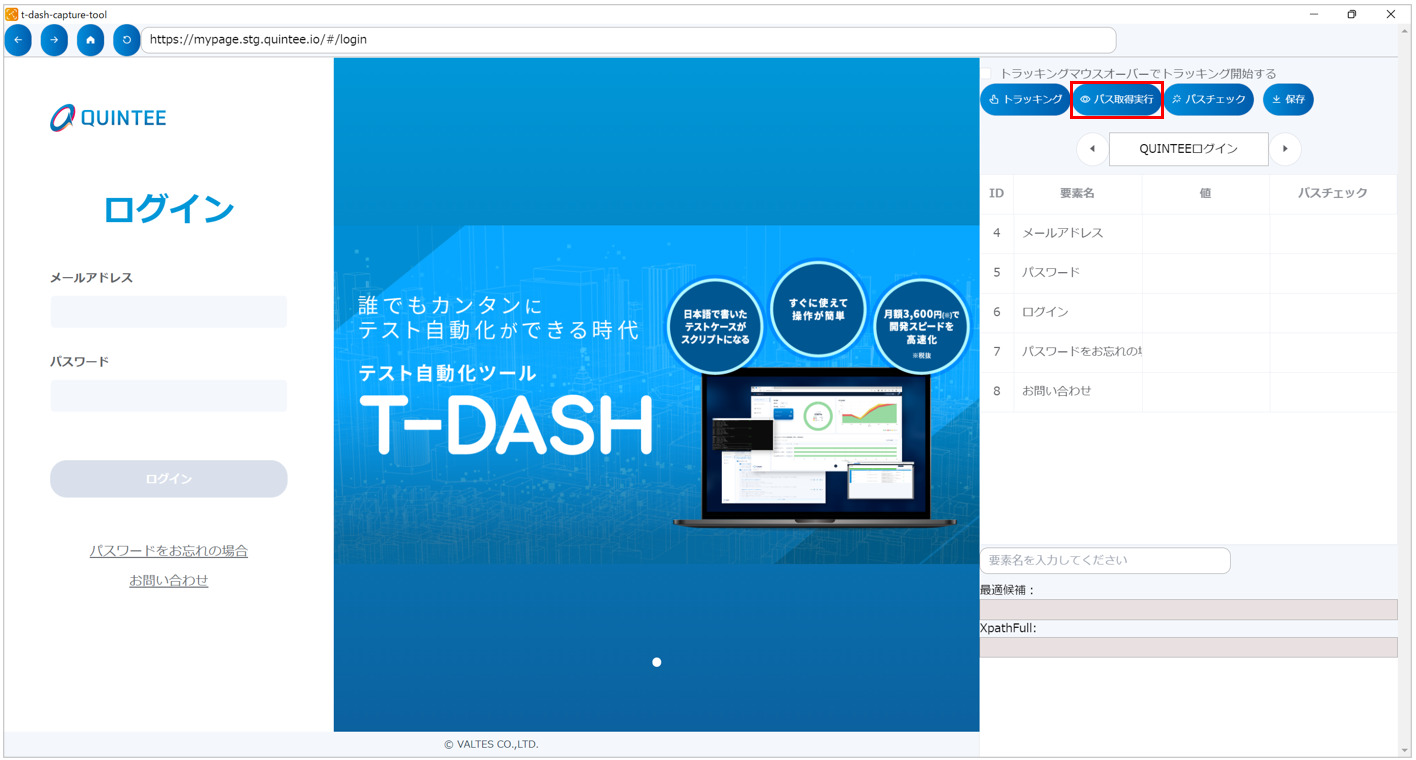Go to previous screen with left arrow

coord(1092,149)
